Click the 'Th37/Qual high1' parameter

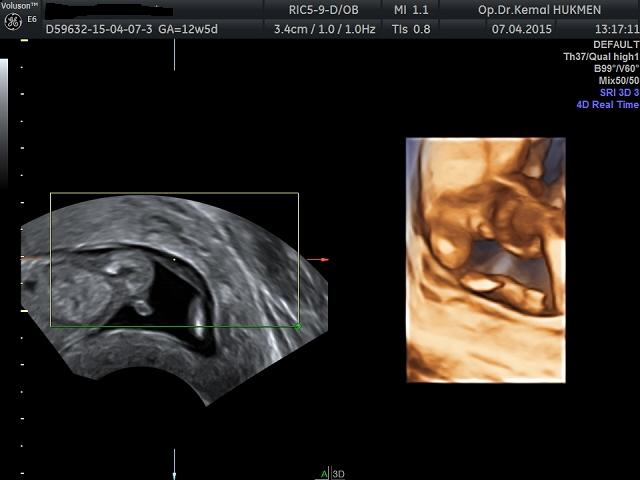pyautogui.click(x=600, y=57)
